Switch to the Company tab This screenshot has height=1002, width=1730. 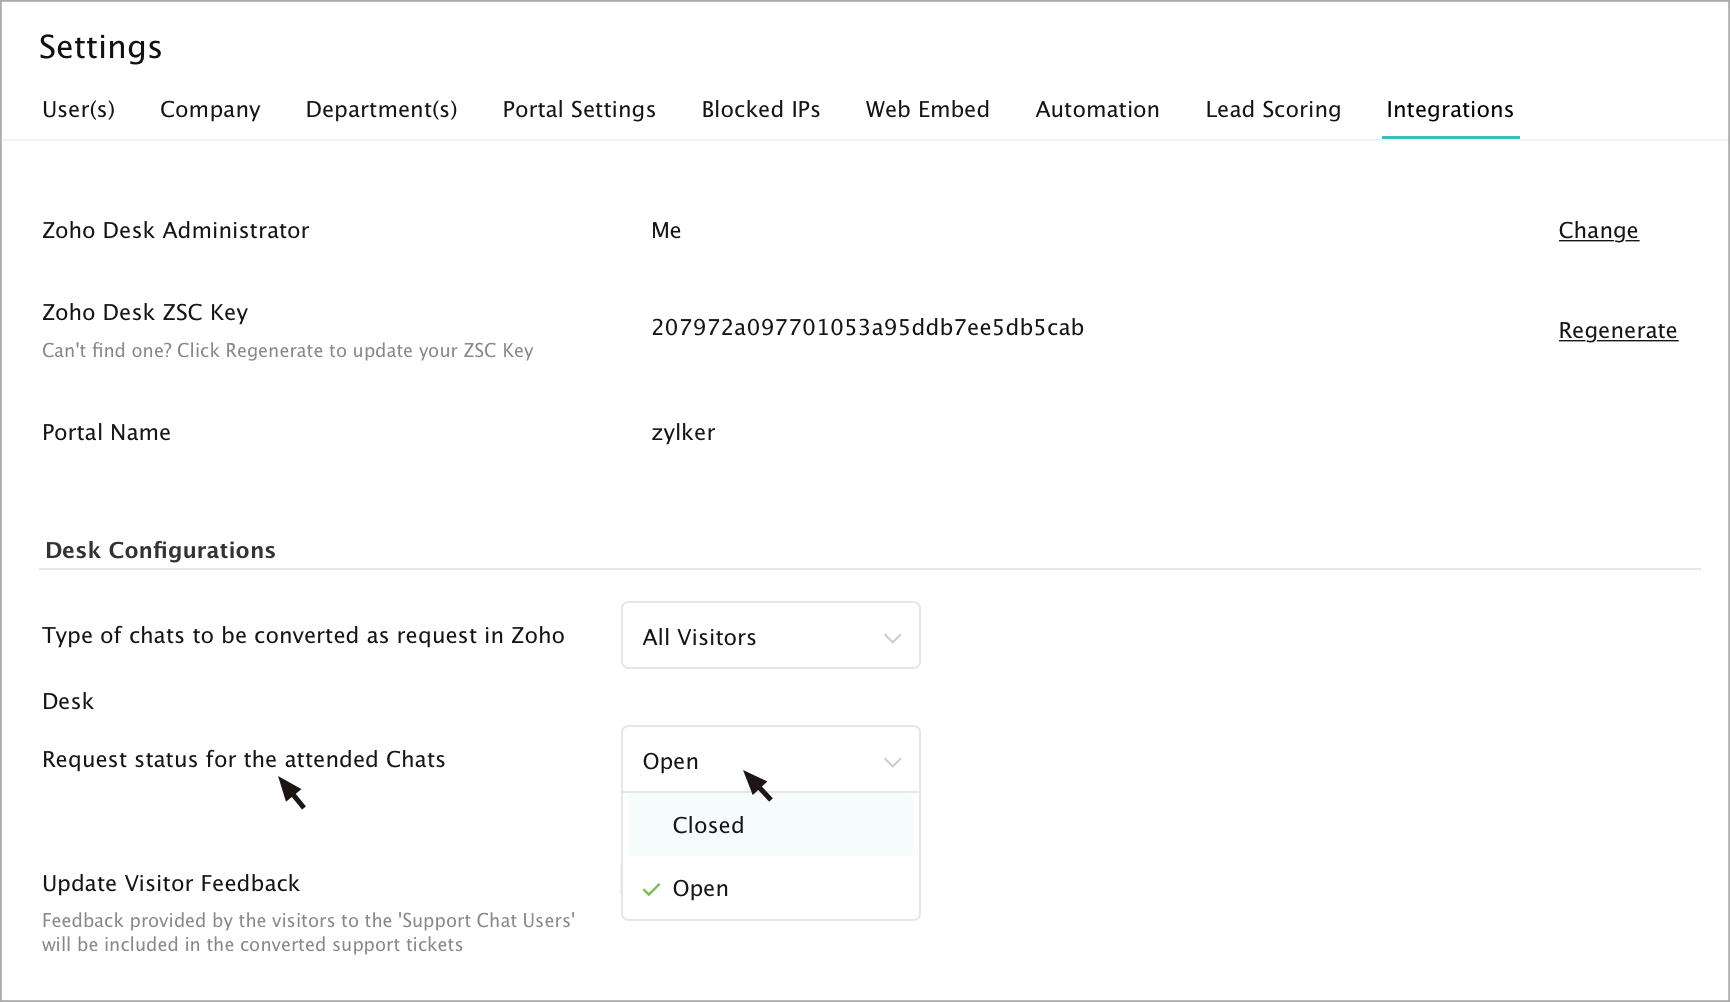[210, 110]
